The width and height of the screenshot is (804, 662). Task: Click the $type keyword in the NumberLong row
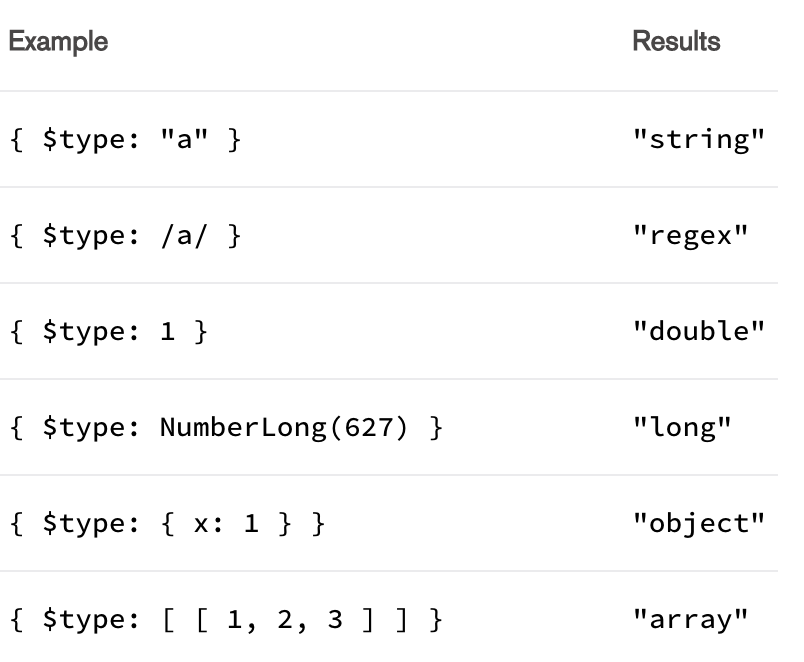[90, 427]
